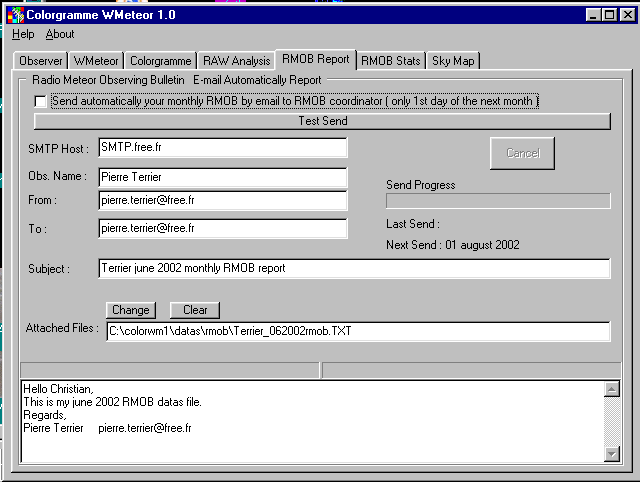The height and width of the screenshot is (482, 640).
Task: Open the Colorgramme tab
Action: pyautogui.click(x=160, y=61)
